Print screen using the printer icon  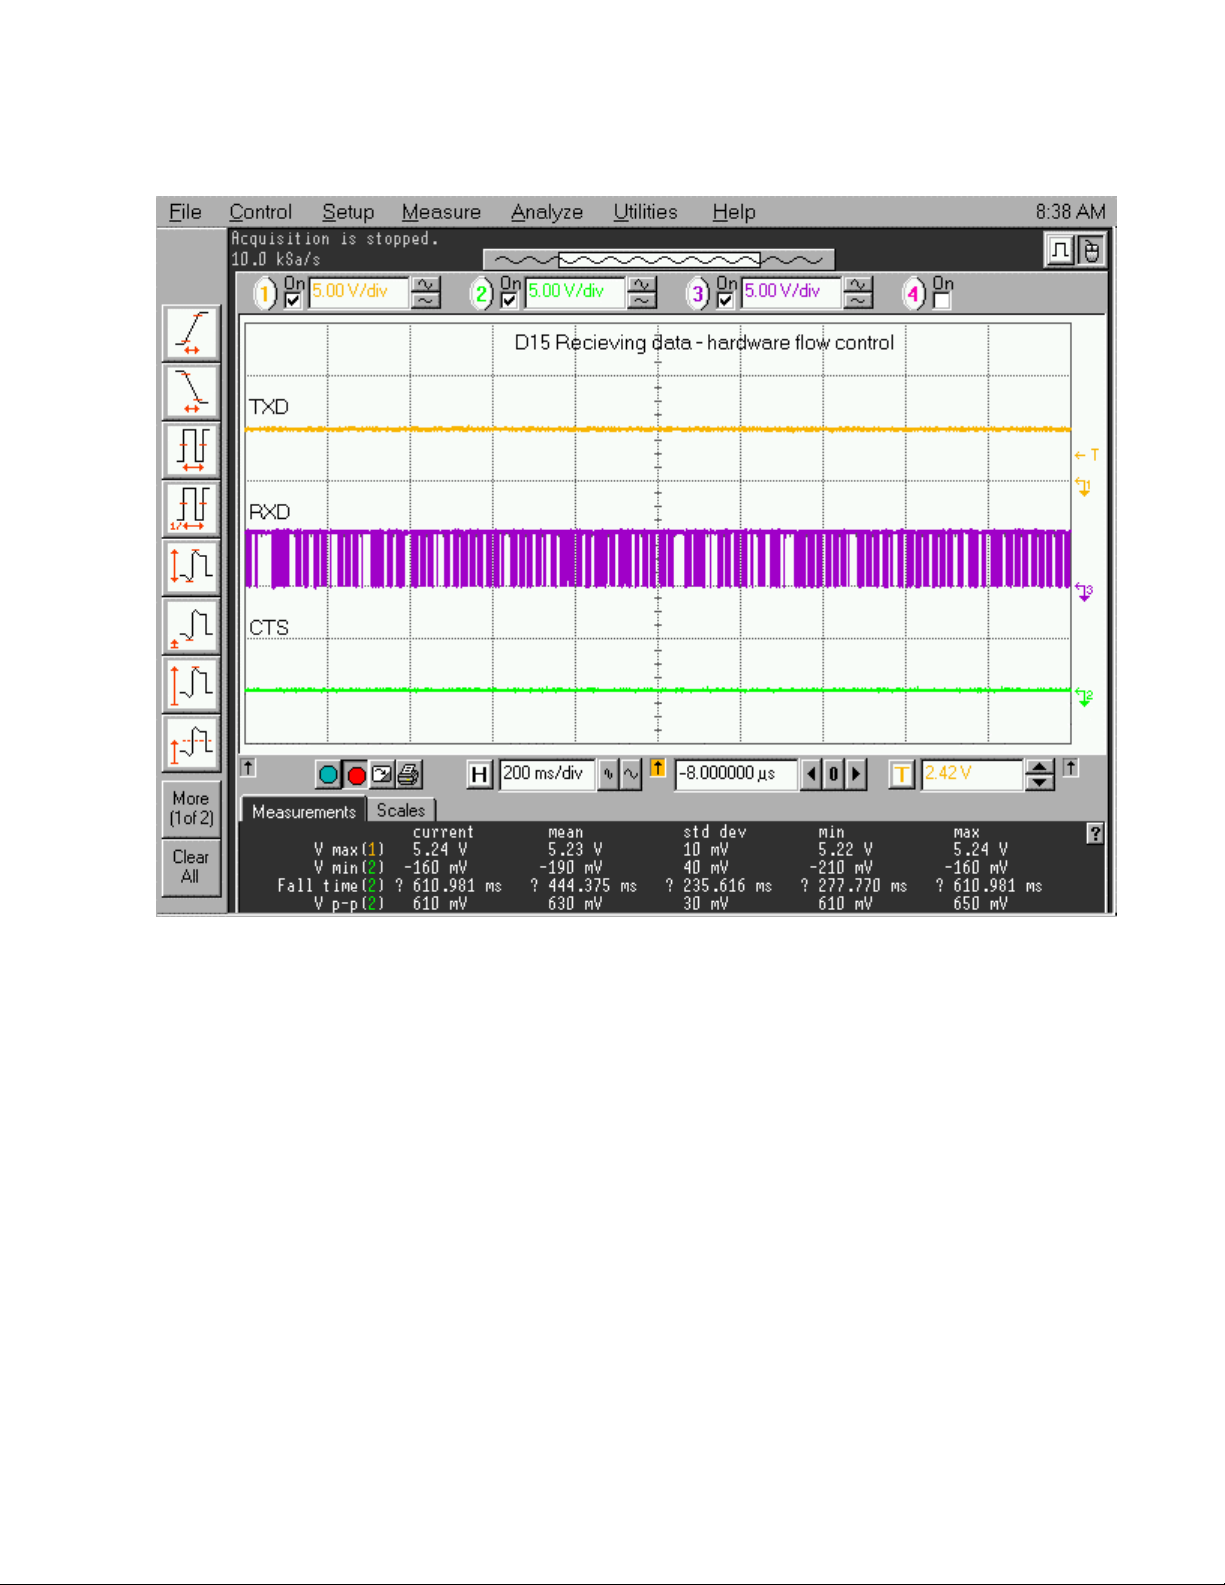pos(409,774)
